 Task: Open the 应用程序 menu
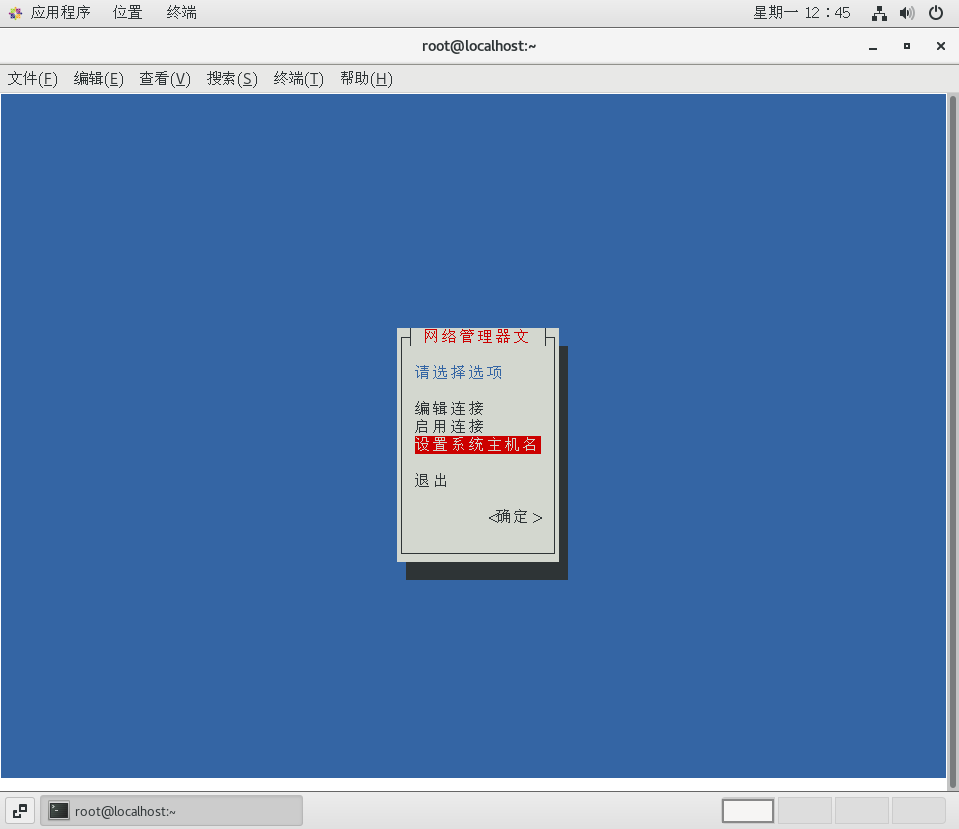pyautogui.click(x=60, y=13)
